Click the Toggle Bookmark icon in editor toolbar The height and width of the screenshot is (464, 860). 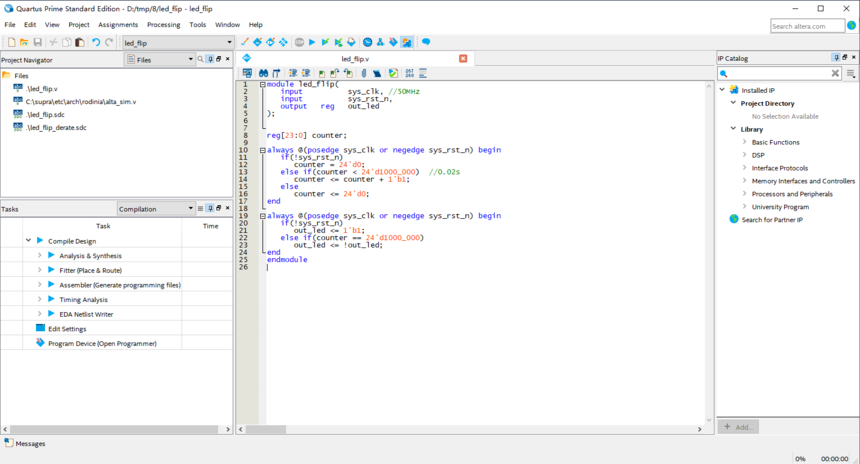pyautogui.click(x=321, y=73)
